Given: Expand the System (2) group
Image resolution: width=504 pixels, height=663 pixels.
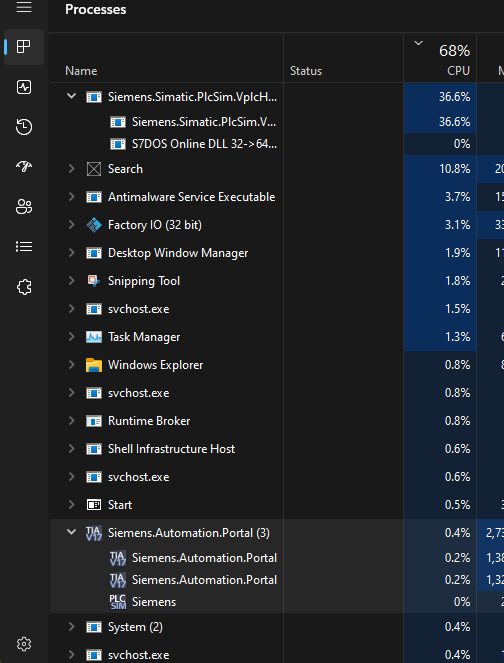Looking at the screenshot, I should [x=71, y=627].
